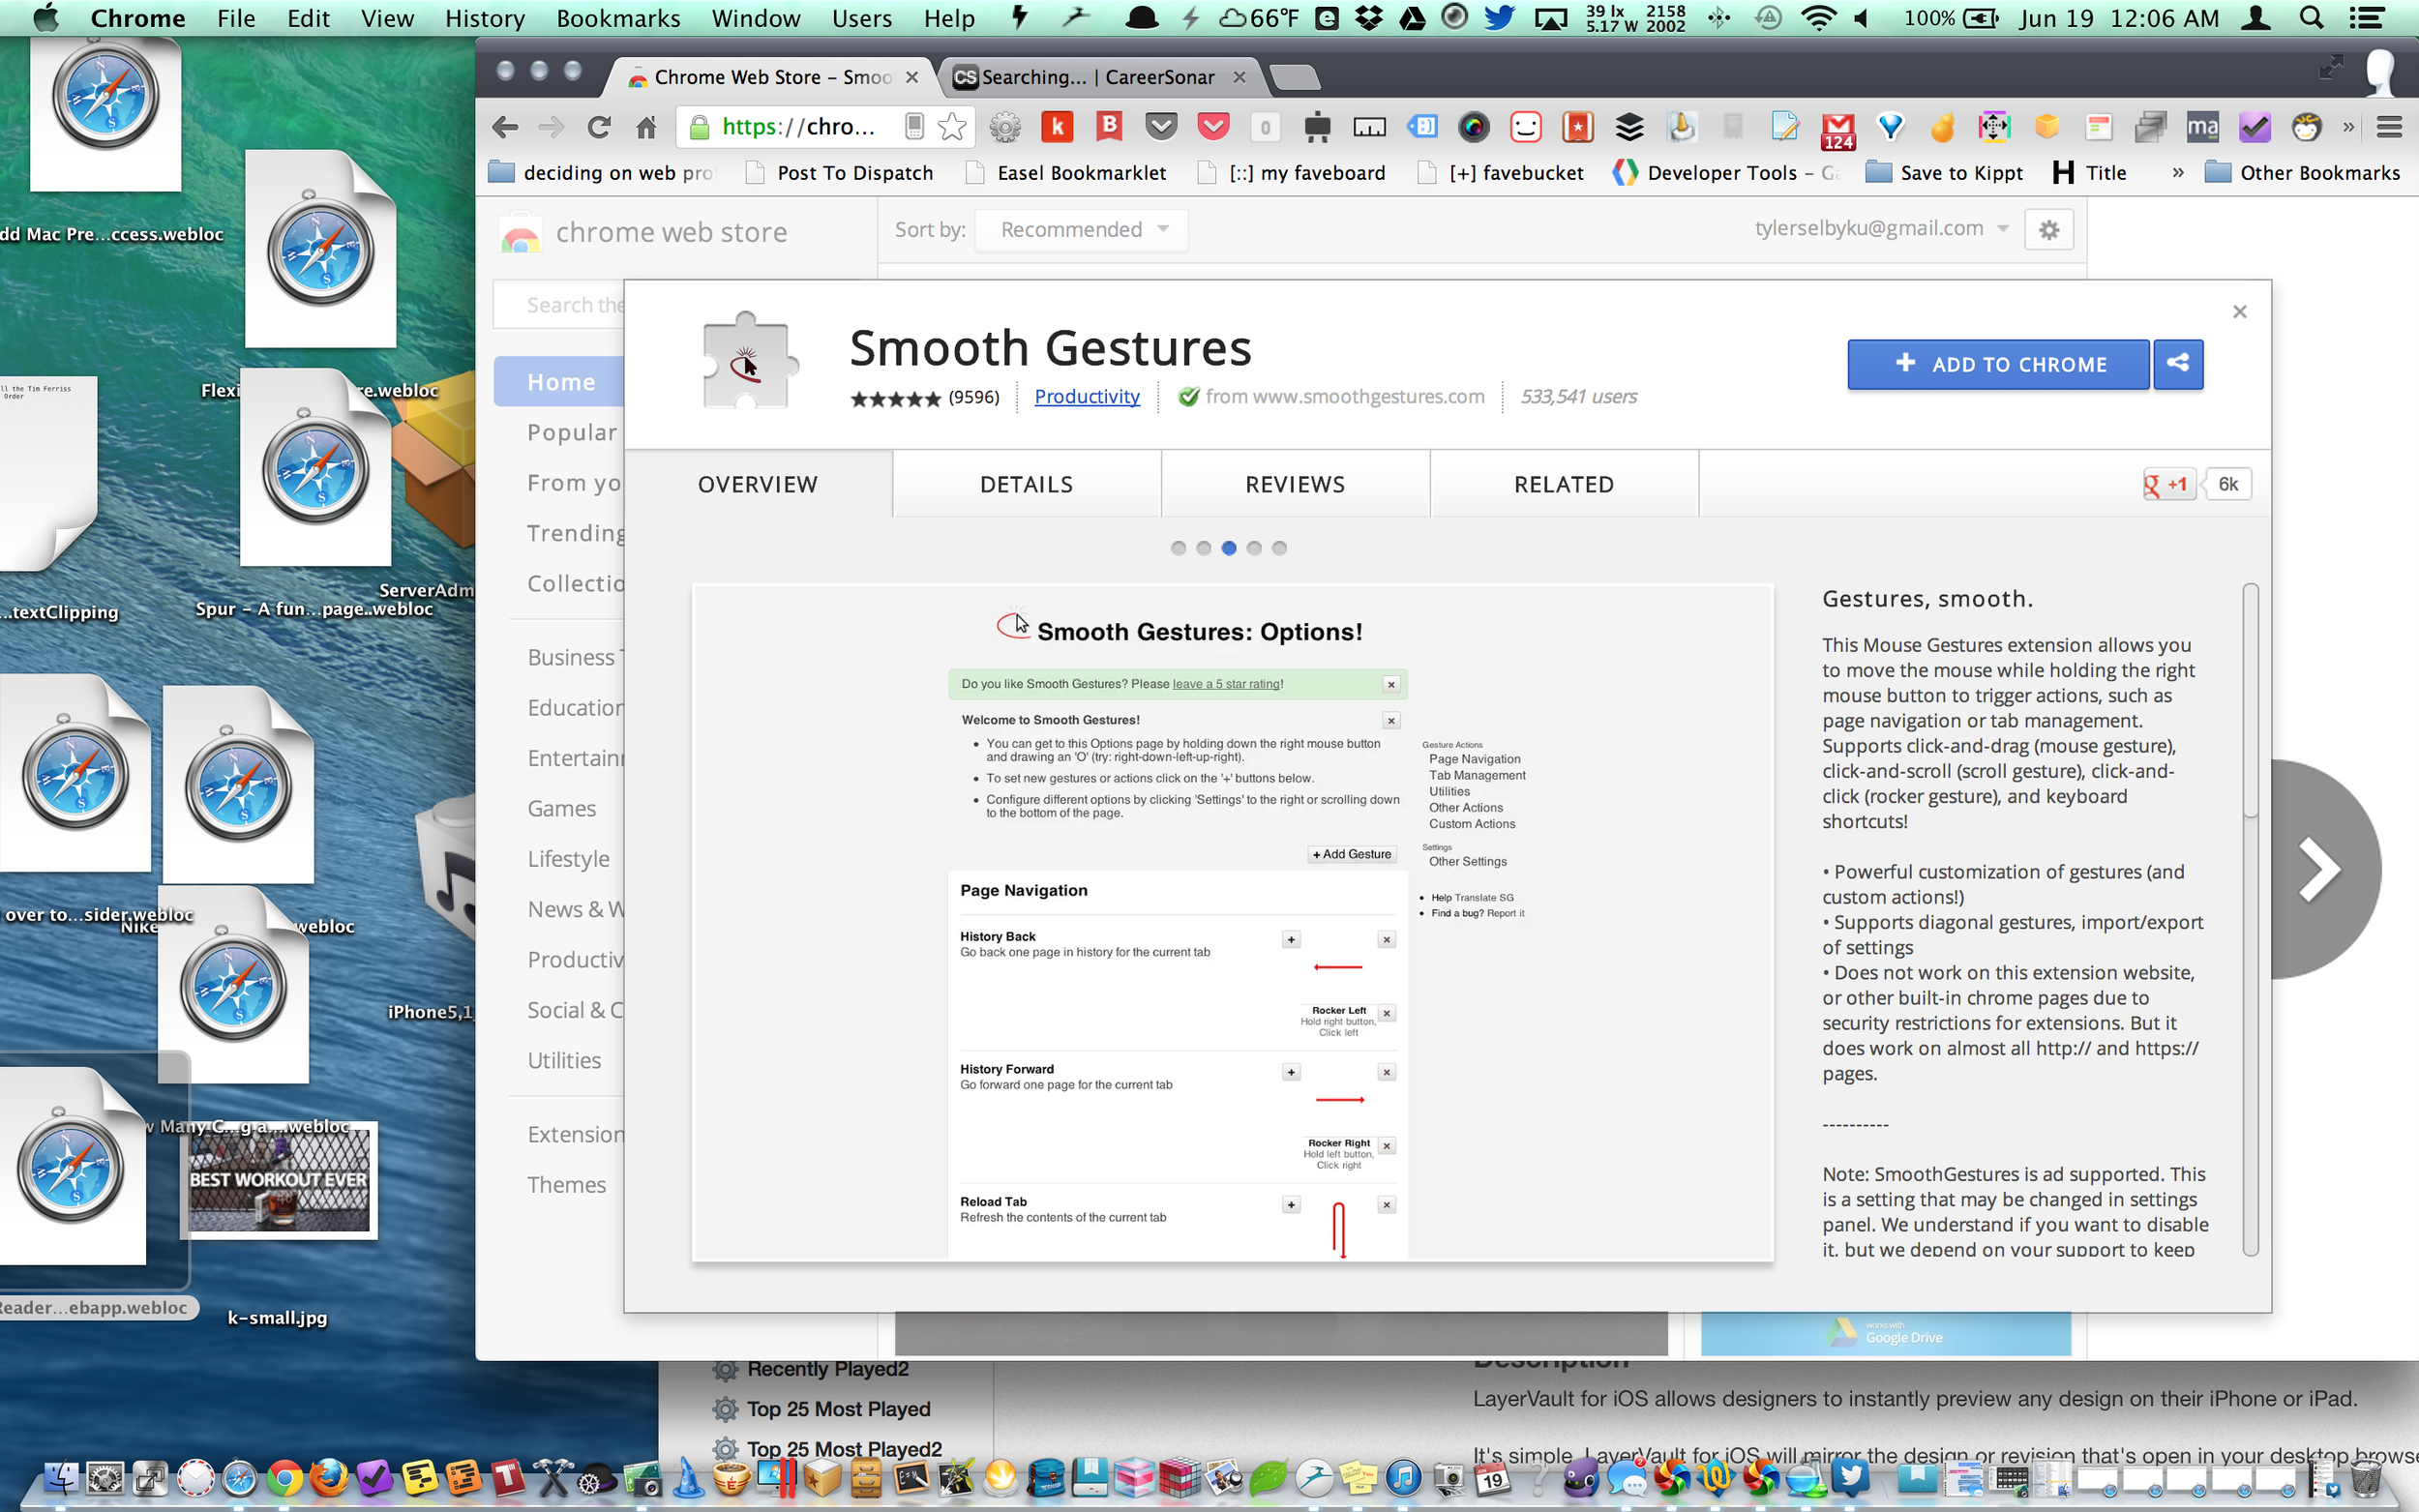This screenshot has height=1512, width=2419.
Task: Click the Smooth Gestures Options screenshot
Action: (x=1232, y=922)
